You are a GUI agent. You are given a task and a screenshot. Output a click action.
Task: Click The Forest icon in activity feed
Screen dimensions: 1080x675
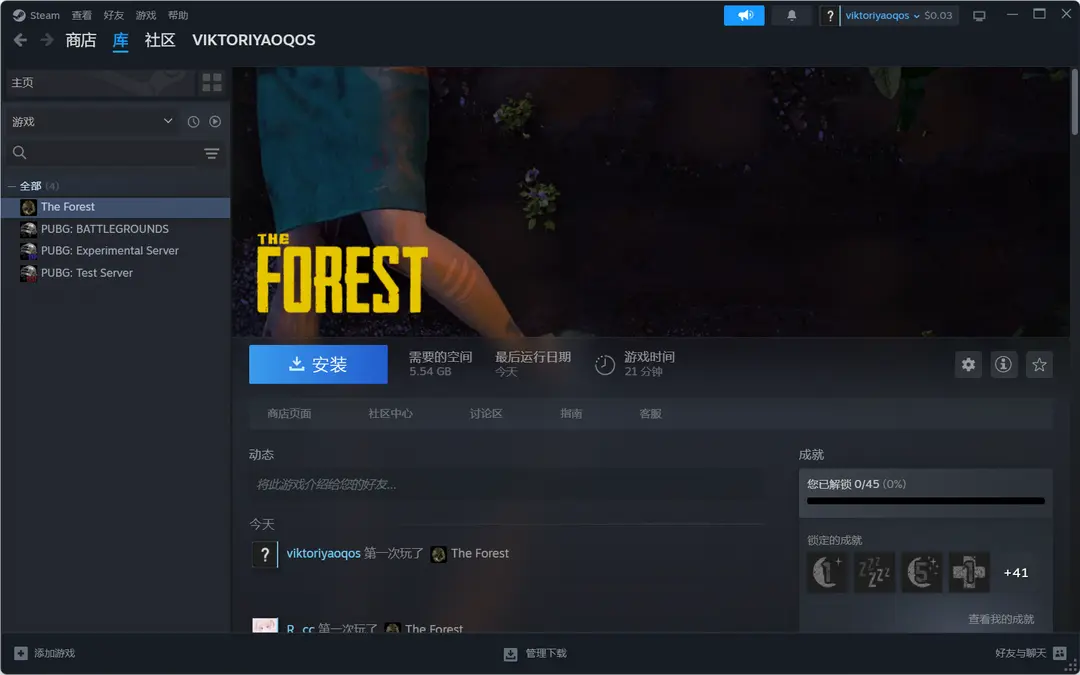coord(438,554)
